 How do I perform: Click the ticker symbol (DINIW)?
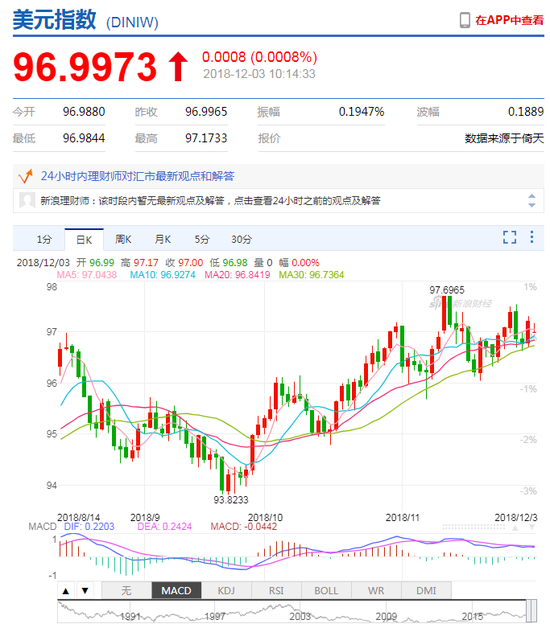coord(132,22)
